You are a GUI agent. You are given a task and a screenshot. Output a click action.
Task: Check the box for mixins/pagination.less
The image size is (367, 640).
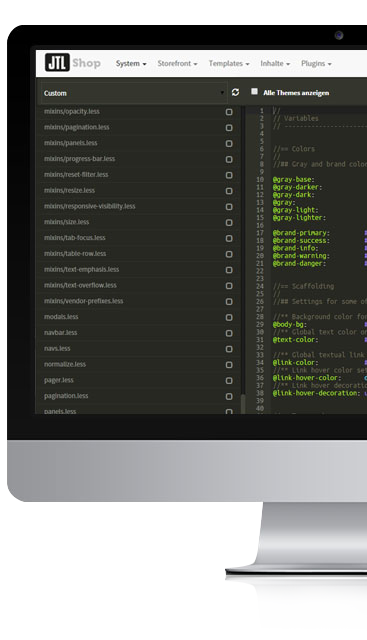(x=229, y=128)
